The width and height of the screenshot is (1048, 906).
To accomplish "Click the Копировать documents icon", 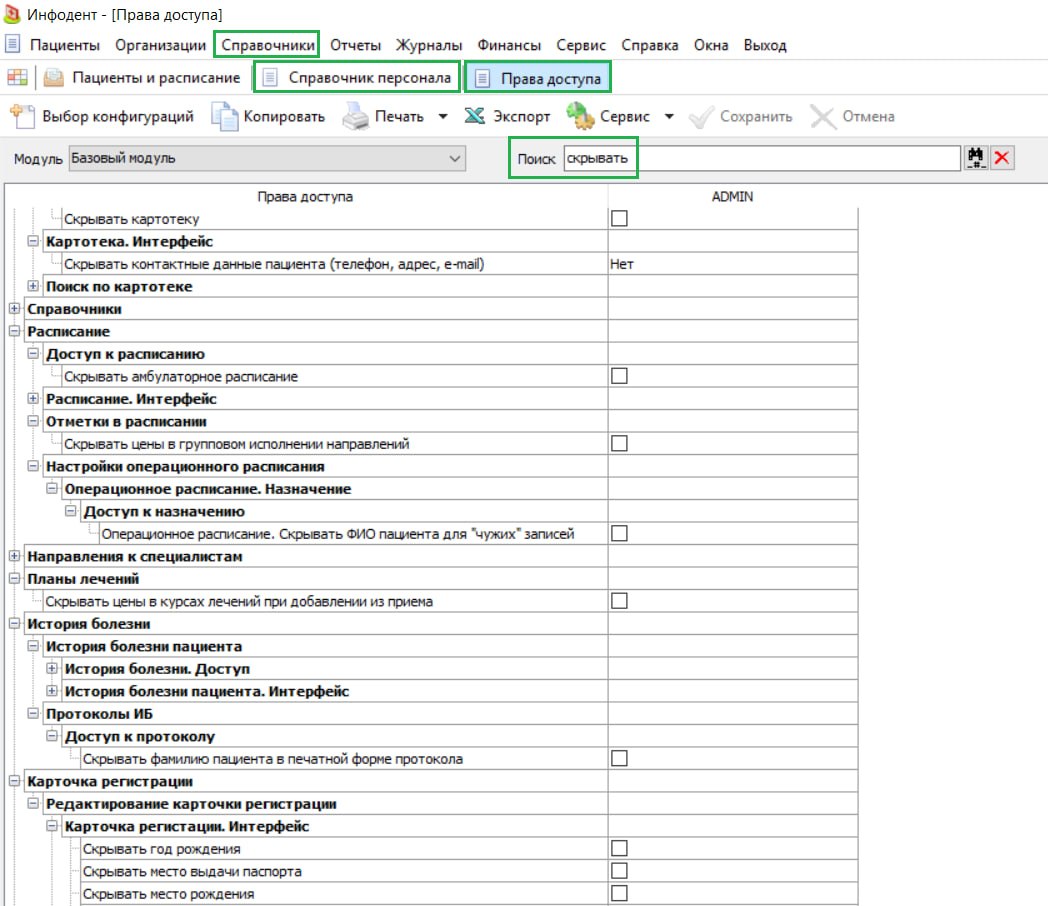I will [225, 116].
